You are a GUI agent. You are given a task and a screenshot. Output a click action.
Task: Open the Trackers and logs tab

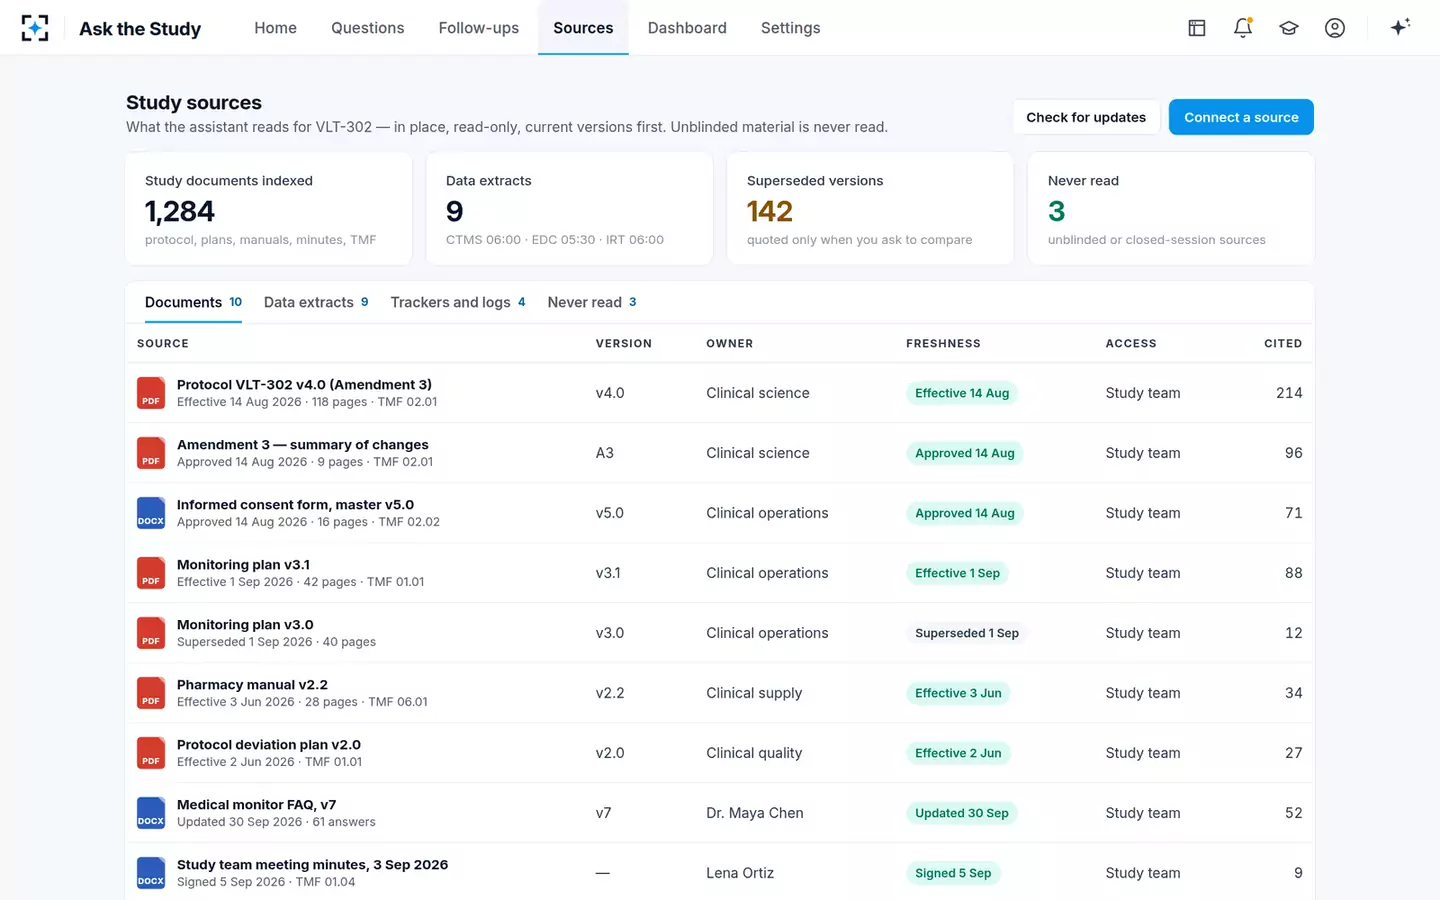[458, 302]
